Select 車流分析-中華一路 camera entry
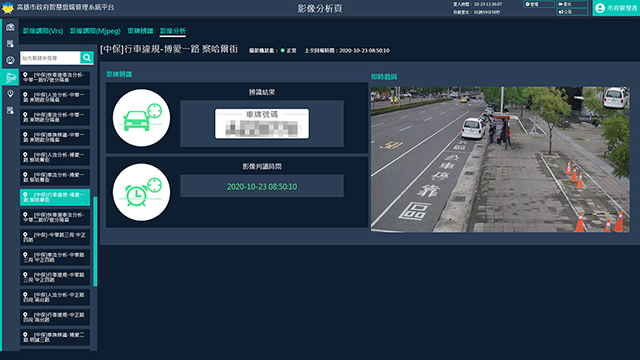Screen dimensions: 640x360 pyautogui.click(x=55, y=118)
